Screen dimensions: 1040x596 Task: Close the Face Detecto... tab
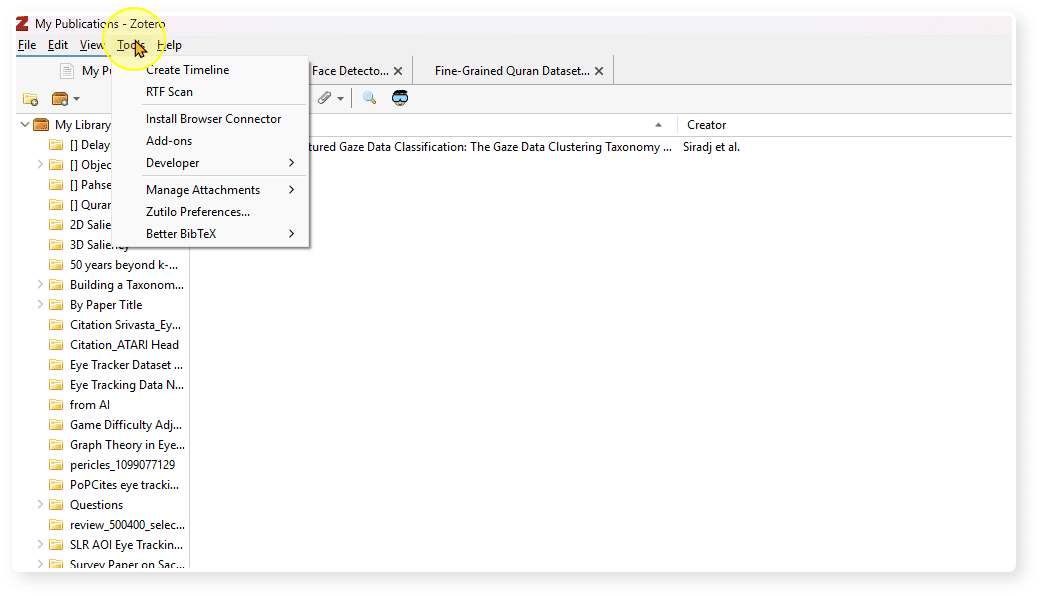[x=398, y=71]
